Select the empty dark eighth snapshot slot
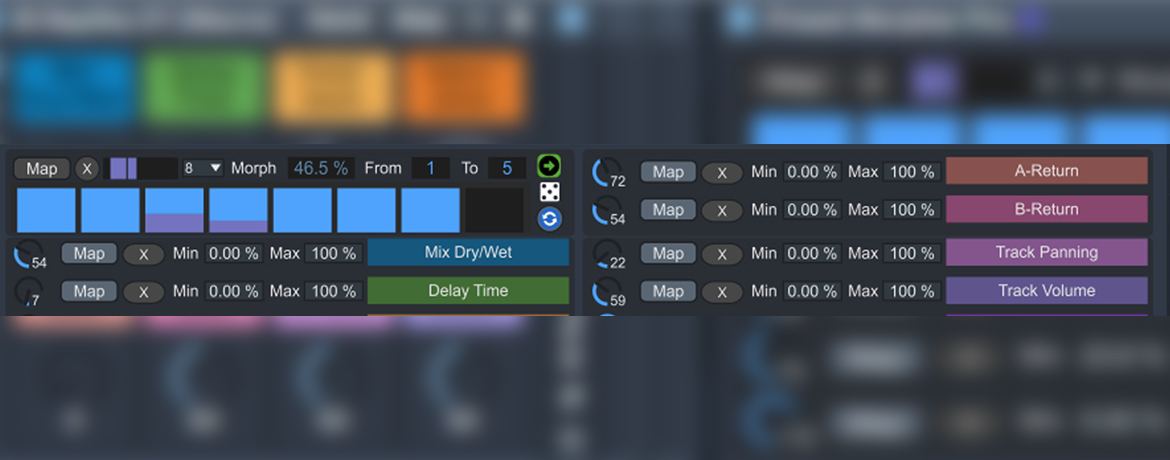This screenshot has height=460, width=1170. pyautogui.click(x=494, y=210)
